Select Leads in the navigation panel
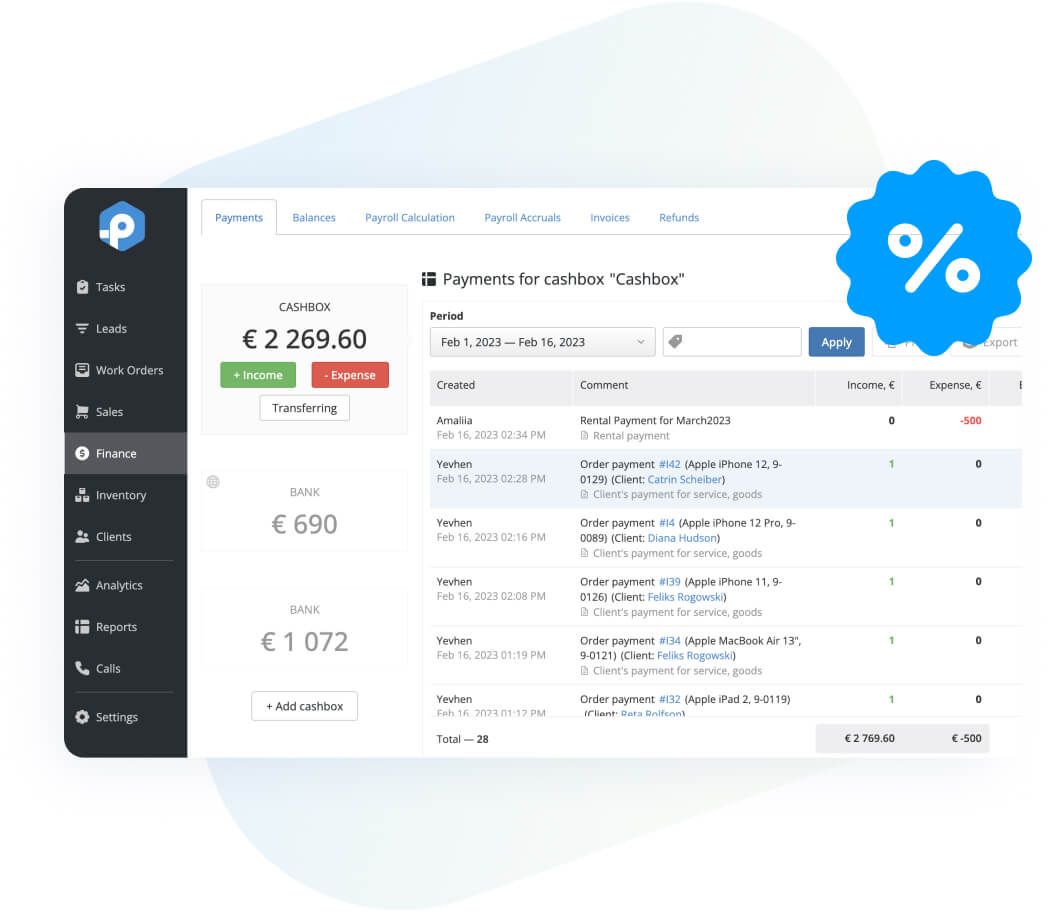 tap(112, 328)
